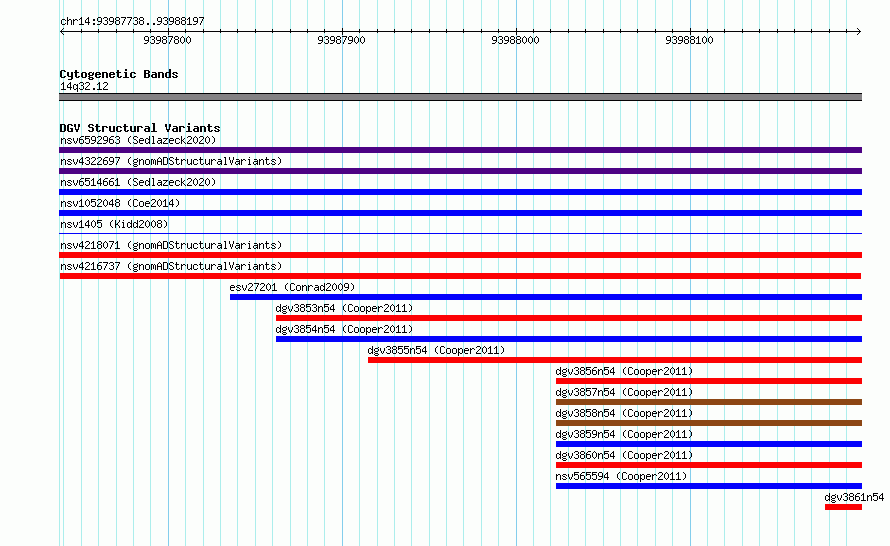Open the dgv3858n54 (Cooper2011) variant

pos(624,413)
